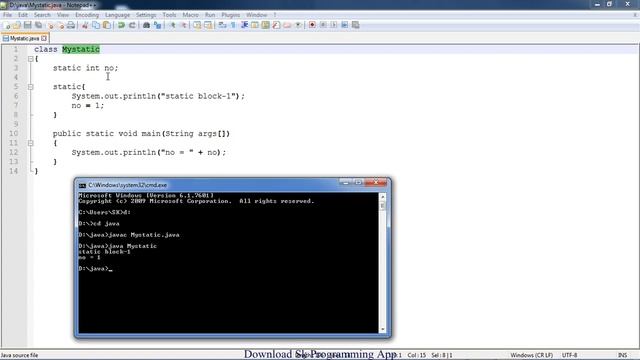Open the Search menu

click(42, 15)
